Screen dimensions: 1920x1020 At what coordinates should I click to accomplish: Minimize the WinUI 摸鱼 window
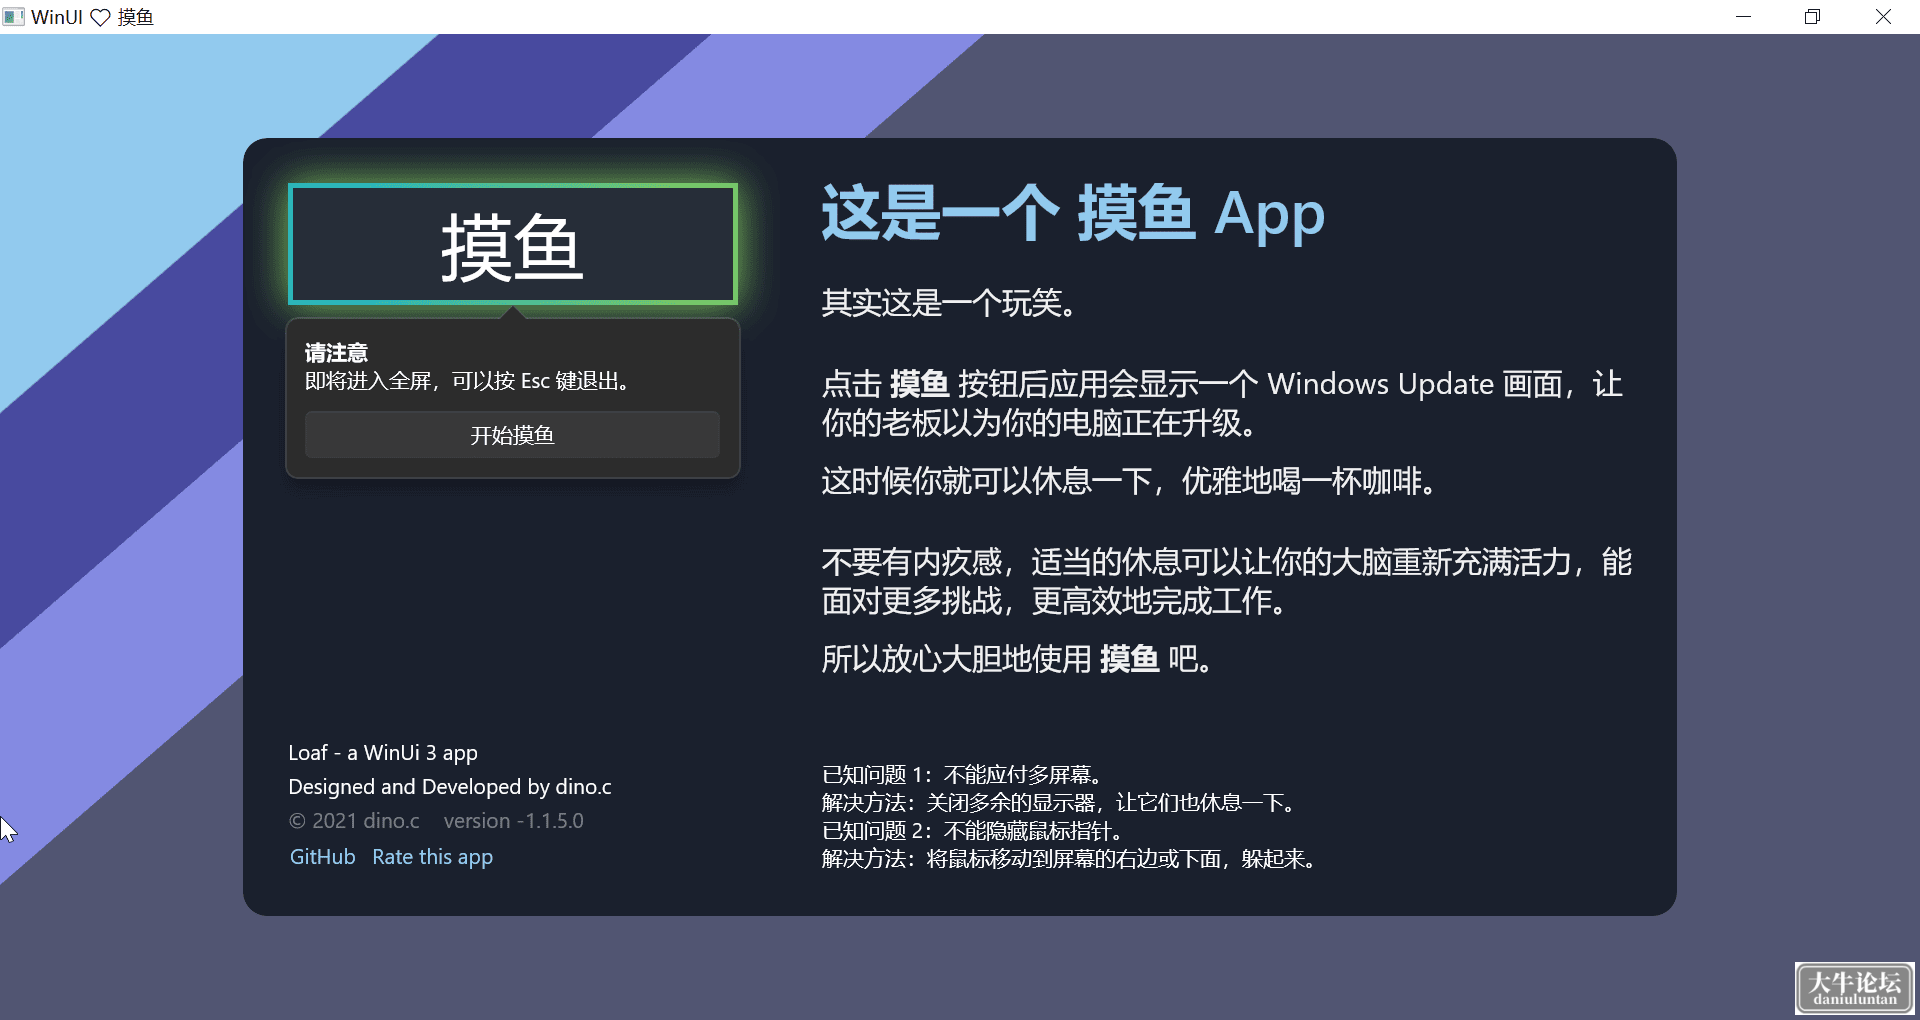click(x=1744, y=17)
